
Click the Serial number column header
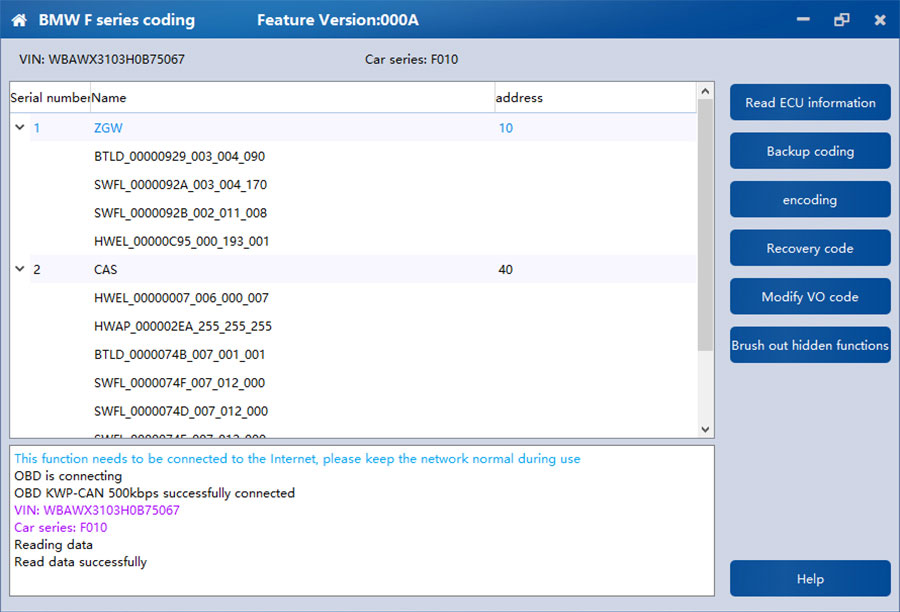pyautogui.click(x=50, y=98)
